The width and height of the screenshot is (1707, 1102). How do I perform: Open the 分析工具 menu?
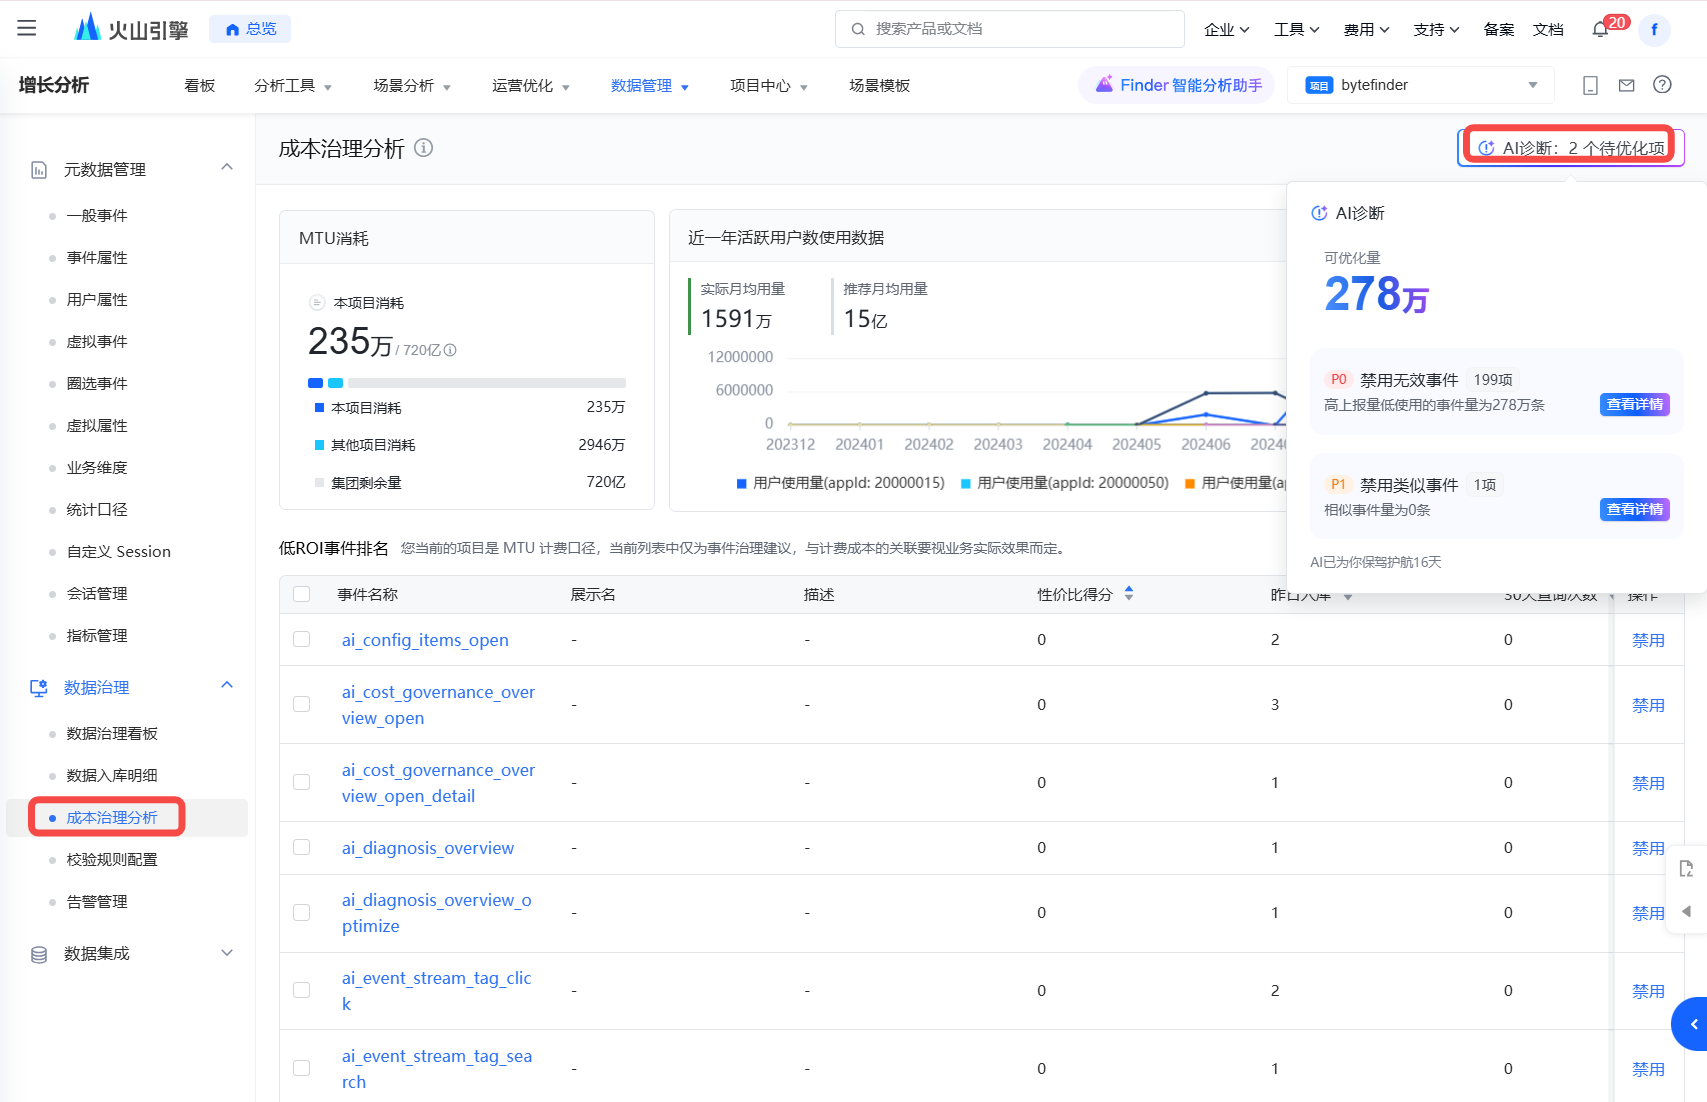(292, 86)
